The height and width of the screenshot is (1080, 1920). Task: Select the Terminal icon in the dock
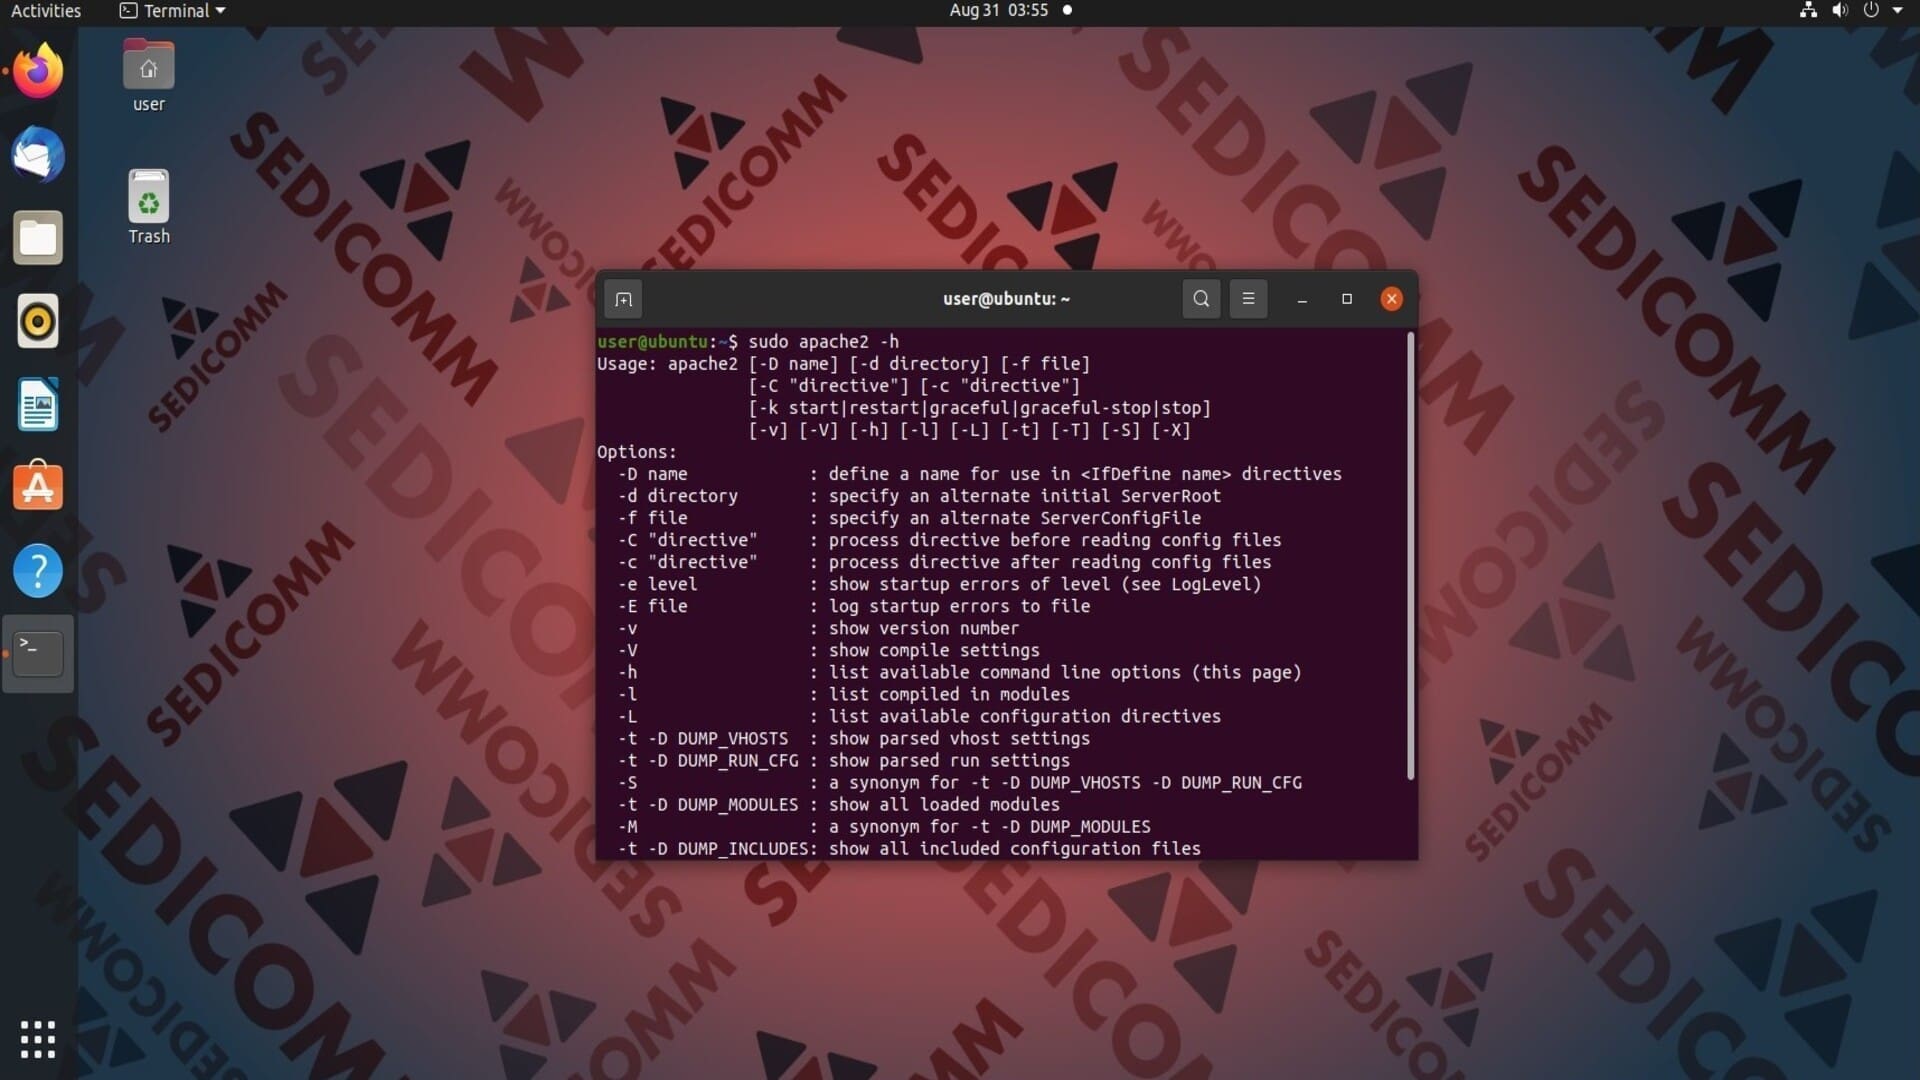(x=38, y=654)
